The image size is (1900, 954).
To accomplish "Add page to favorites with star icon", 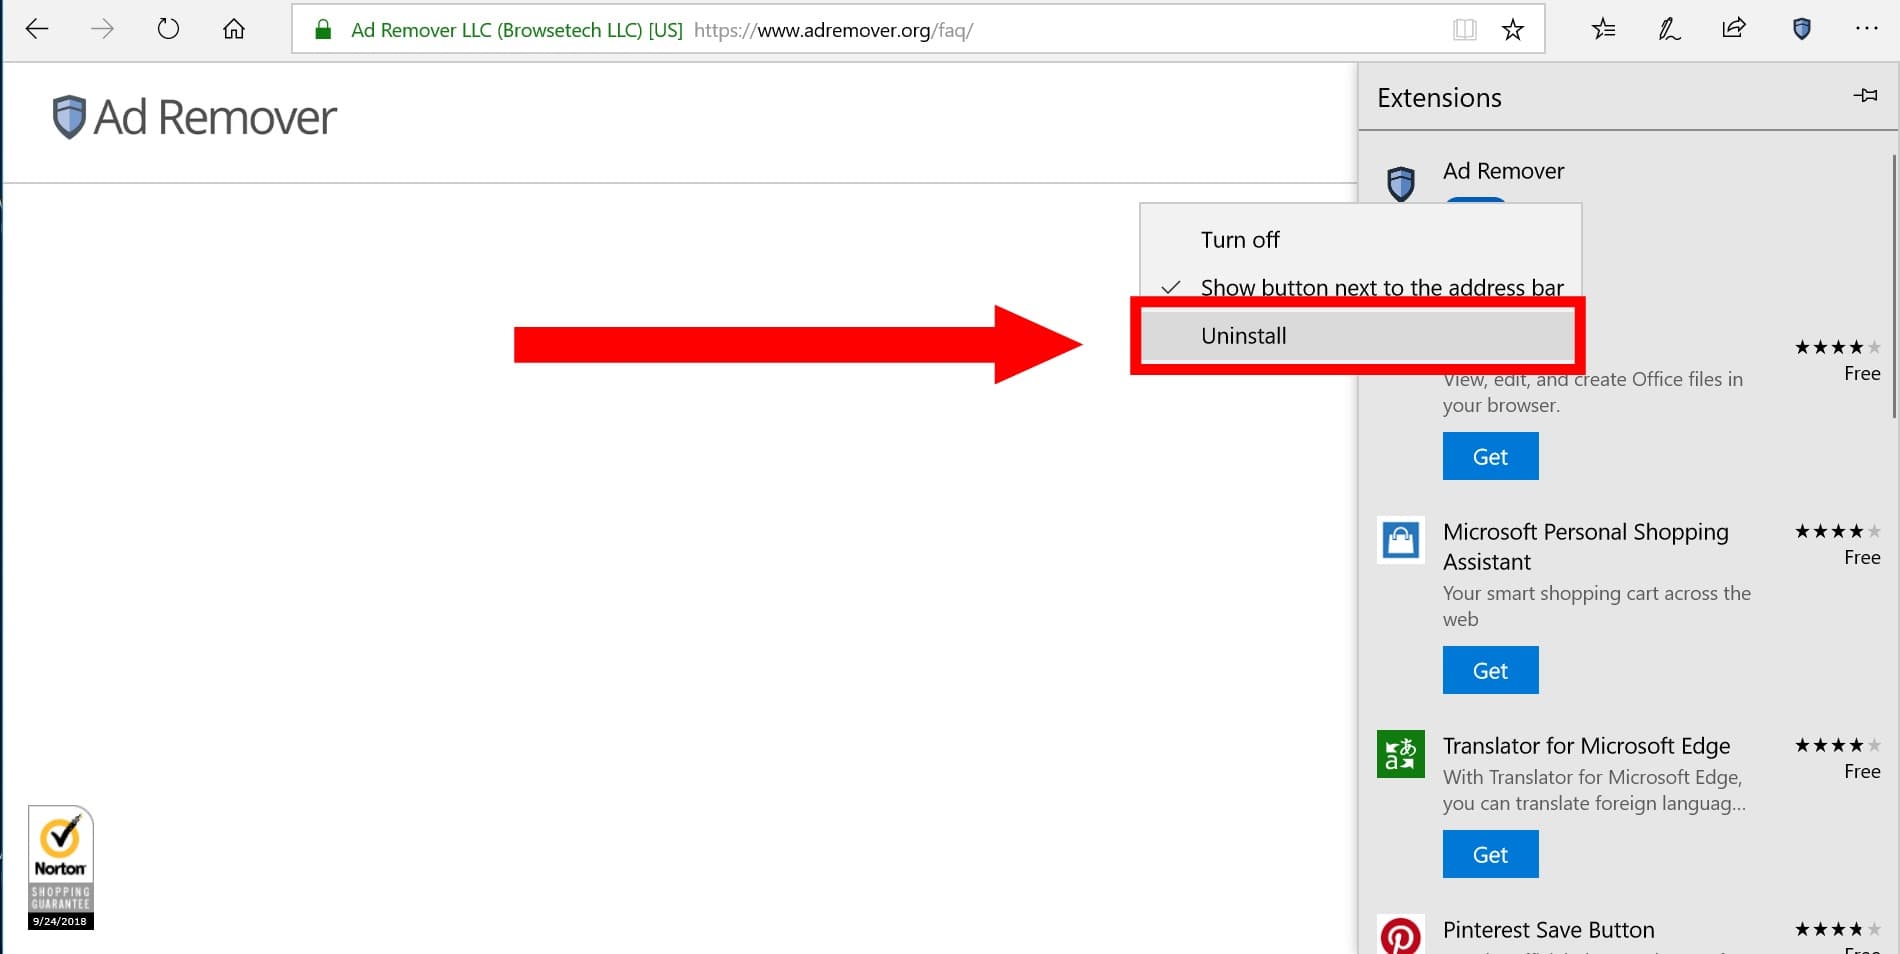I will pos(1513,30).
